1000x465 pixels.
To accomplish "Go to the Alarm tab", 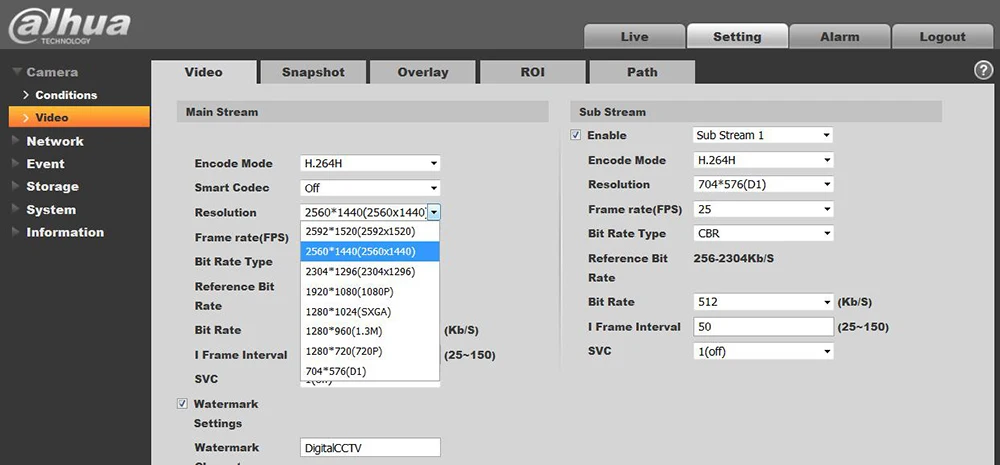I will click(x=840, y=37).
